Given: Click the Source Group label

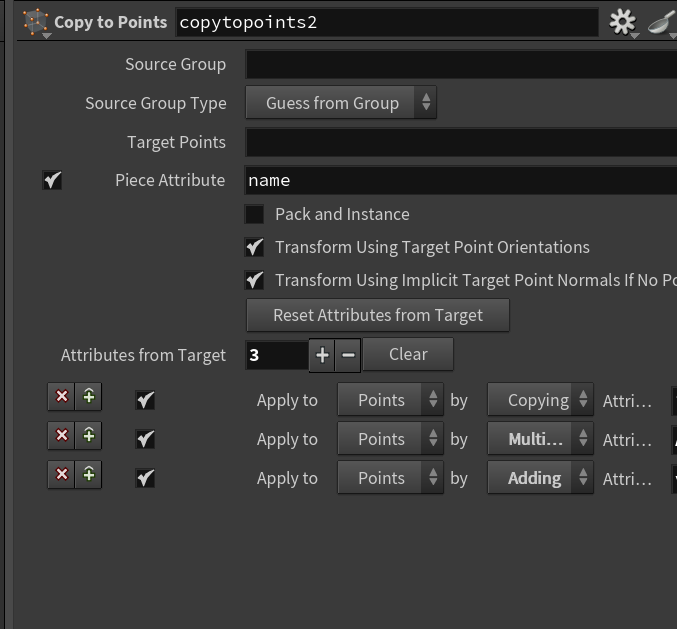Looking at the screenshot, I should (x=175, y=64).
